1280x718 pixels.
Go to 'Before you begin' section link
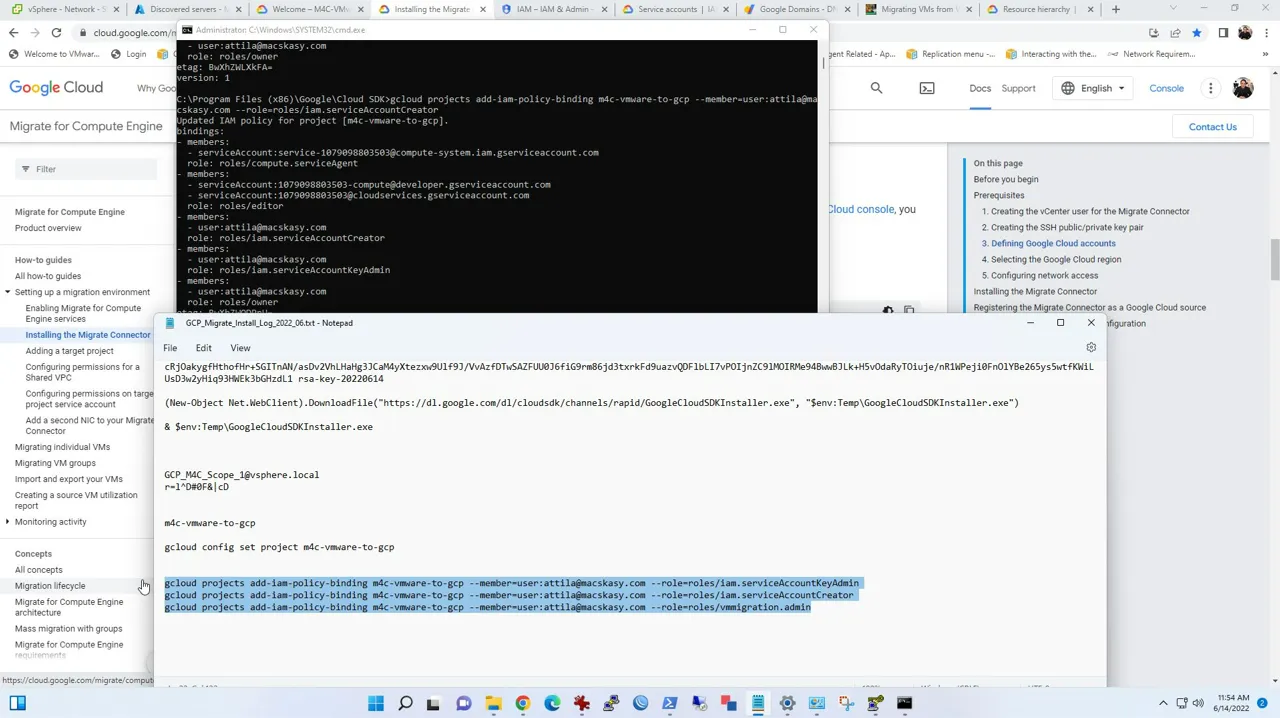(x=1006, y=179)
